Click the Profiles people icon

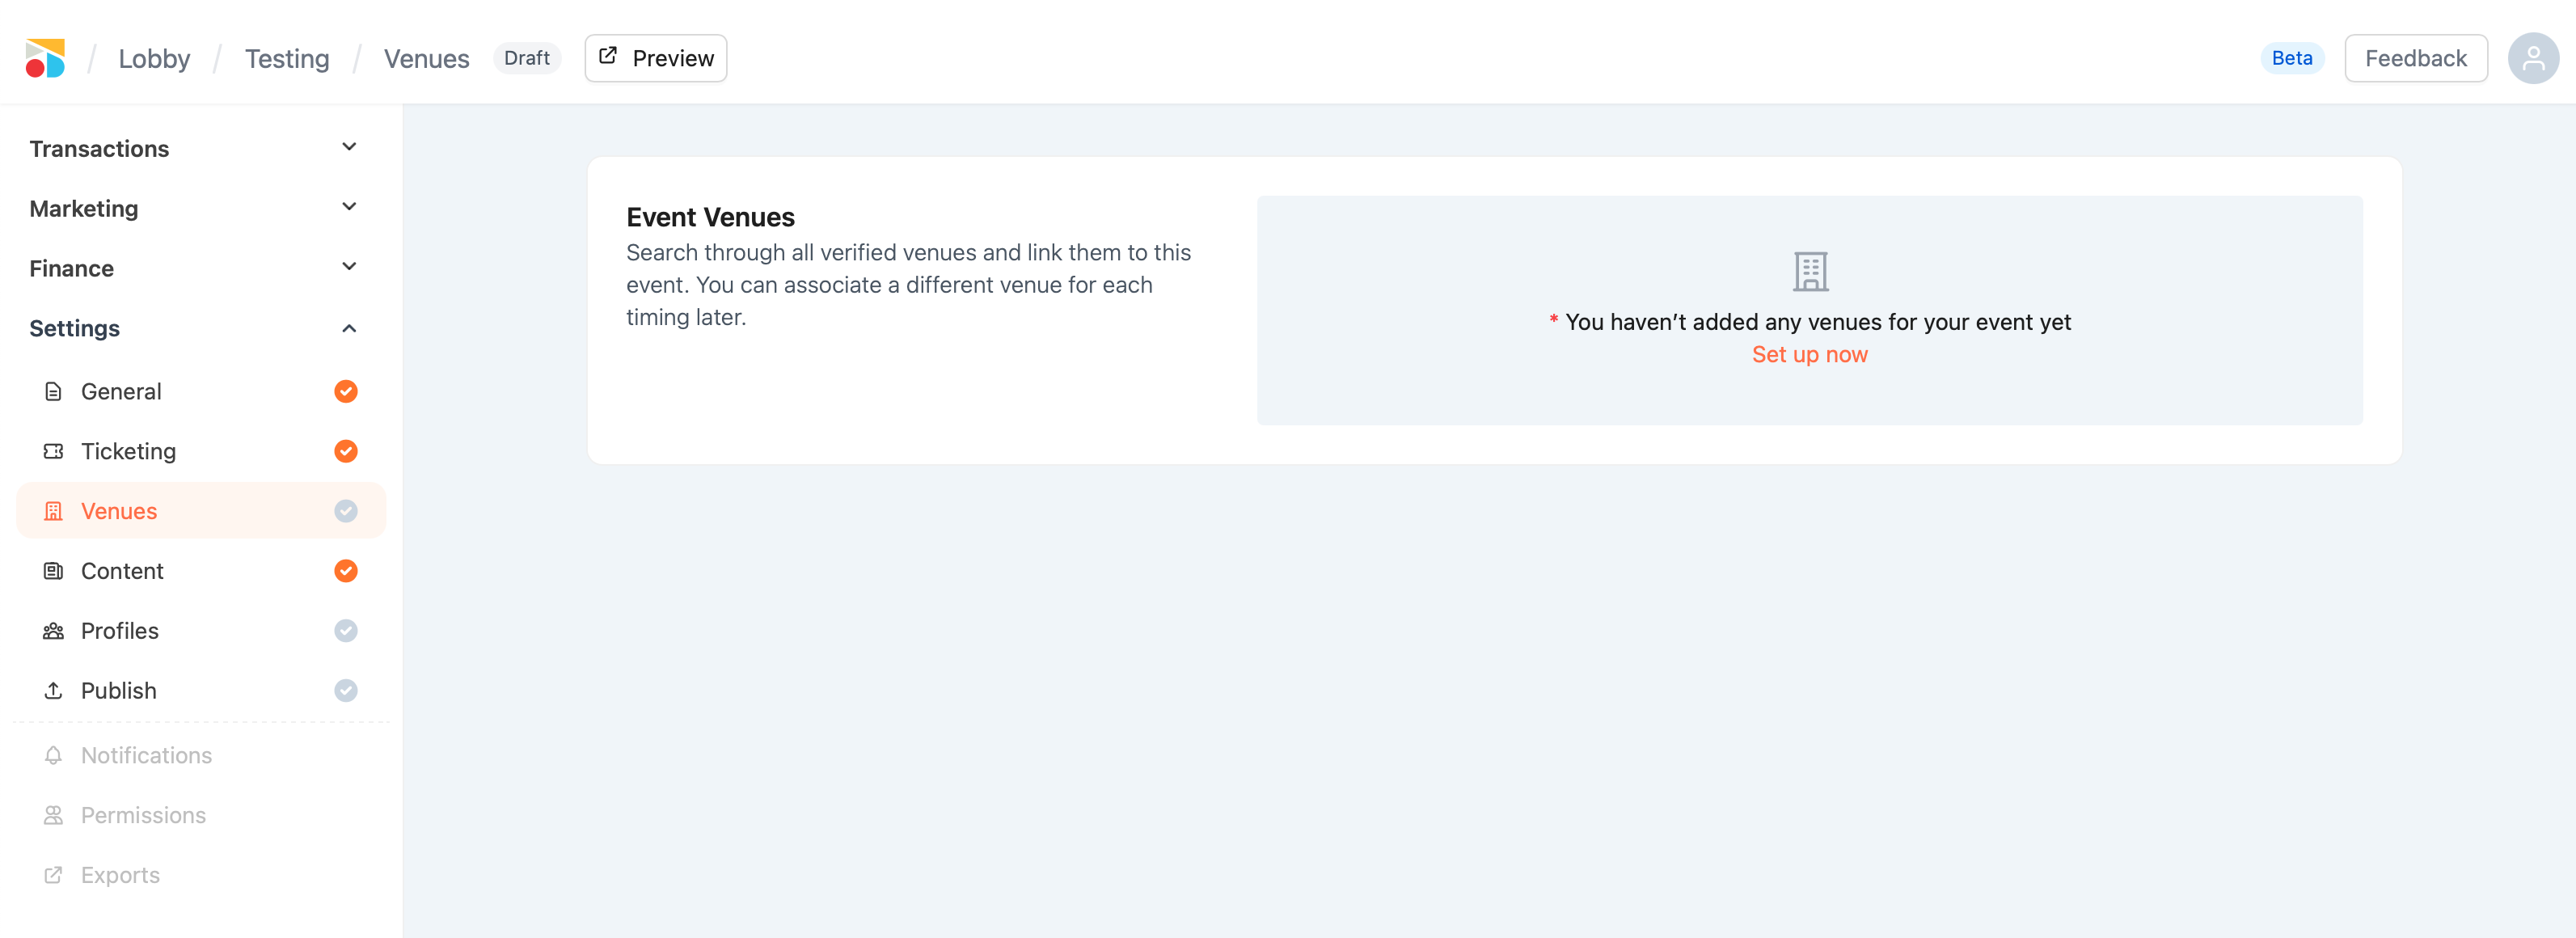click(53, 631)
